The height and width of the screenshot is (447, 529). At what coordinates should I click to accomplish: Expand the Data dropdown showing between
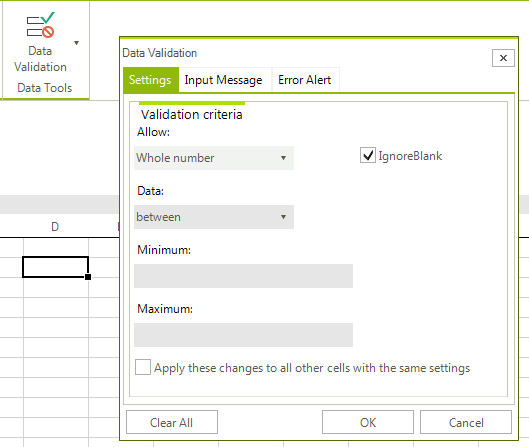point(214,217)
